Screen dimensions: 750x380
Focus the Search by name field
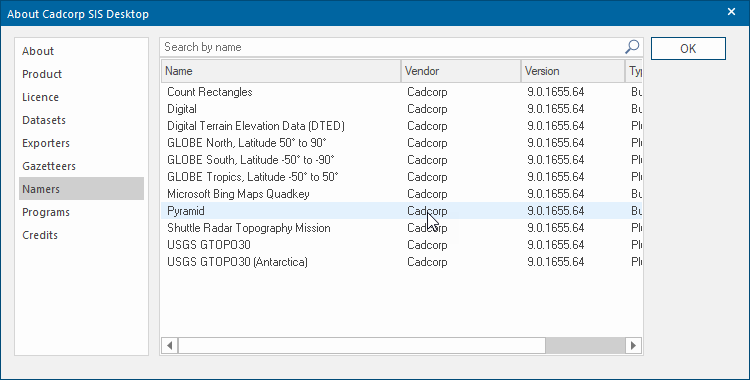pyautogui.click(x=392, y=47)
